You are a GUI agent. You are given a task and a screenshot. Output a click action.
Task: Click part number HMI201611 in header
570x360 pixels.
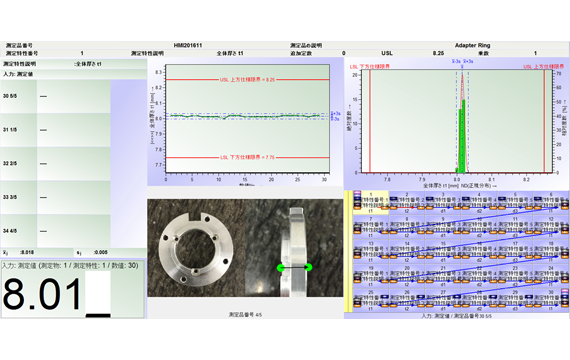(188, 45)
